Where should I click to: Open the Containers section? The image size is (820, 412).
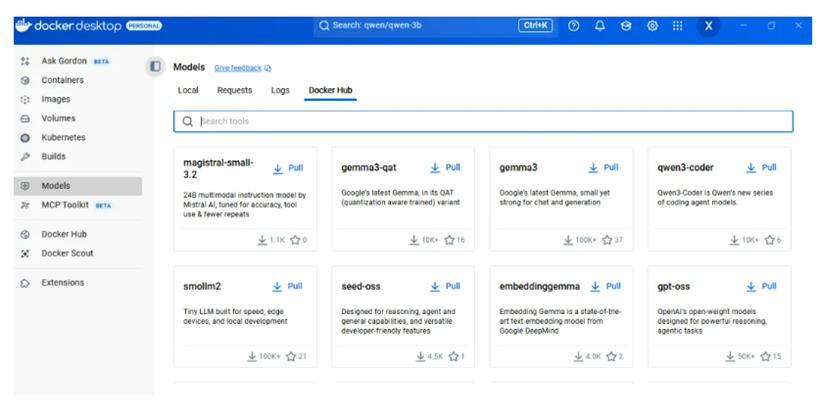pos(62,80)
